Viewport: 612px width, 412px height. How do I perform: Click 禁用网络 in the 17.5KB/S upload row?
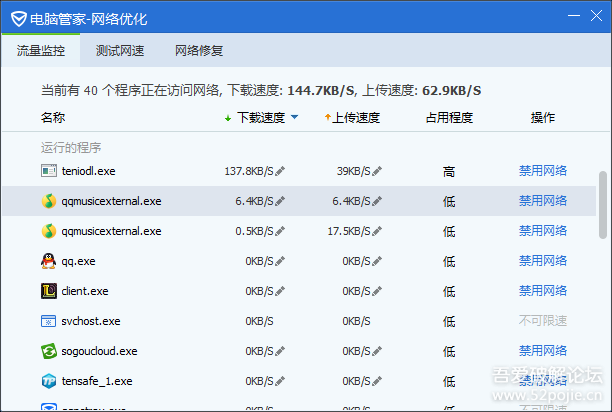click(x=543, y=231)
